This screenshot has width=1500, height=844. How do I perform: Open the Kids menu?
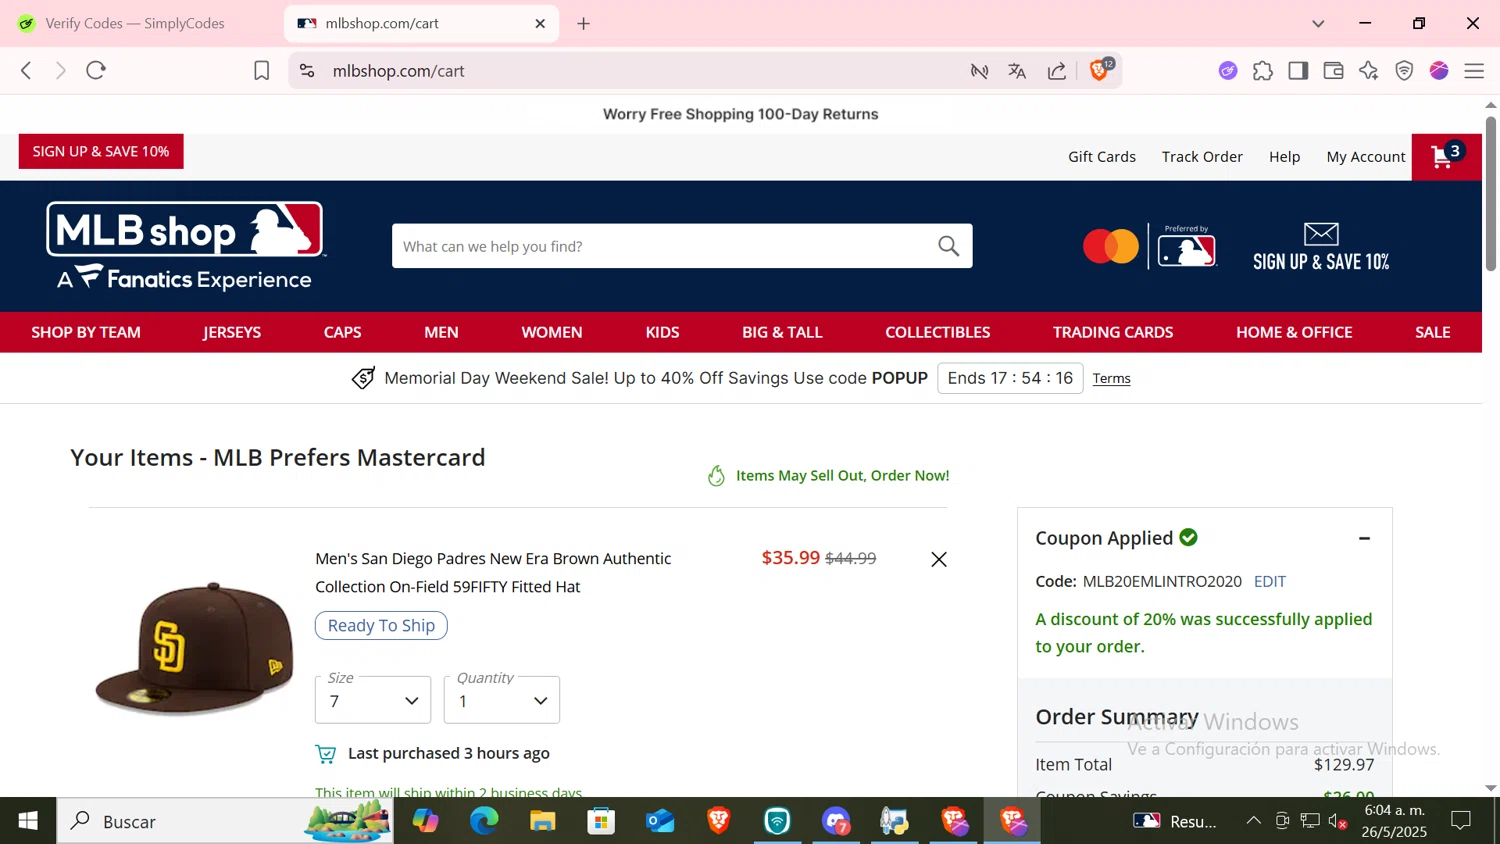[x=662, y=332]
